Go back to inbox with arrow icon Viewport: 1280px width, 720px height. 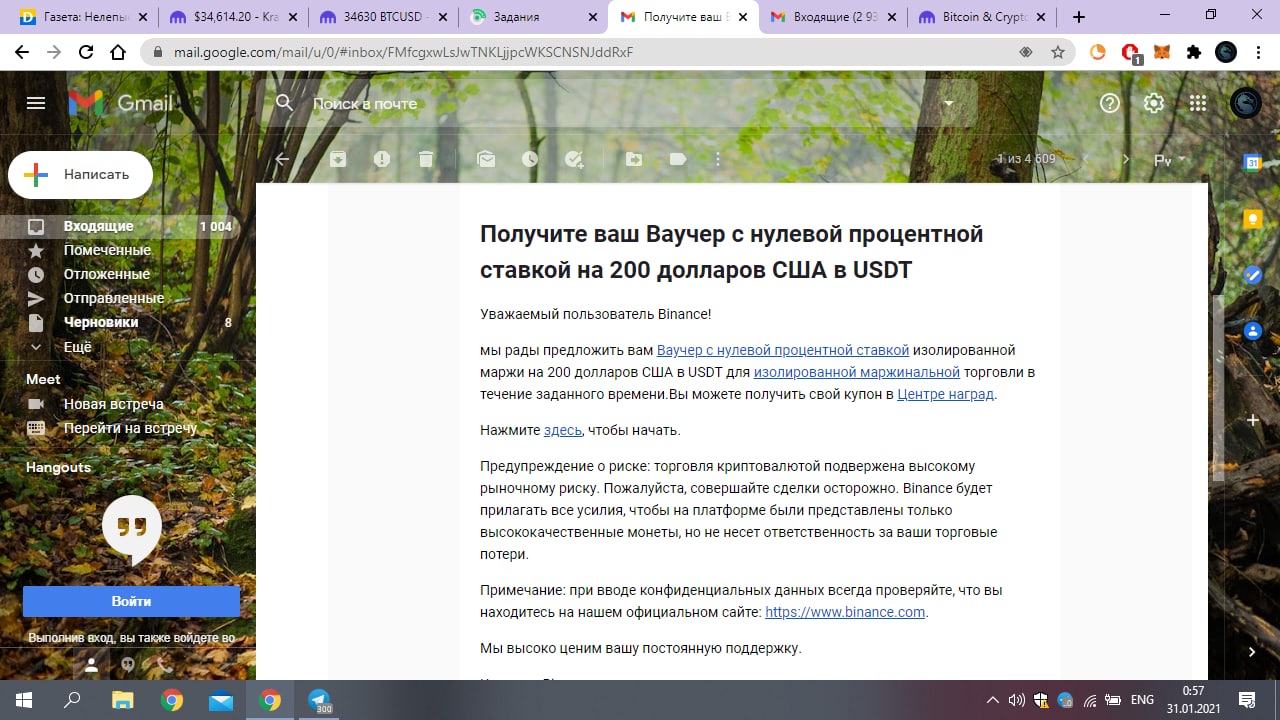coord(282,159)
